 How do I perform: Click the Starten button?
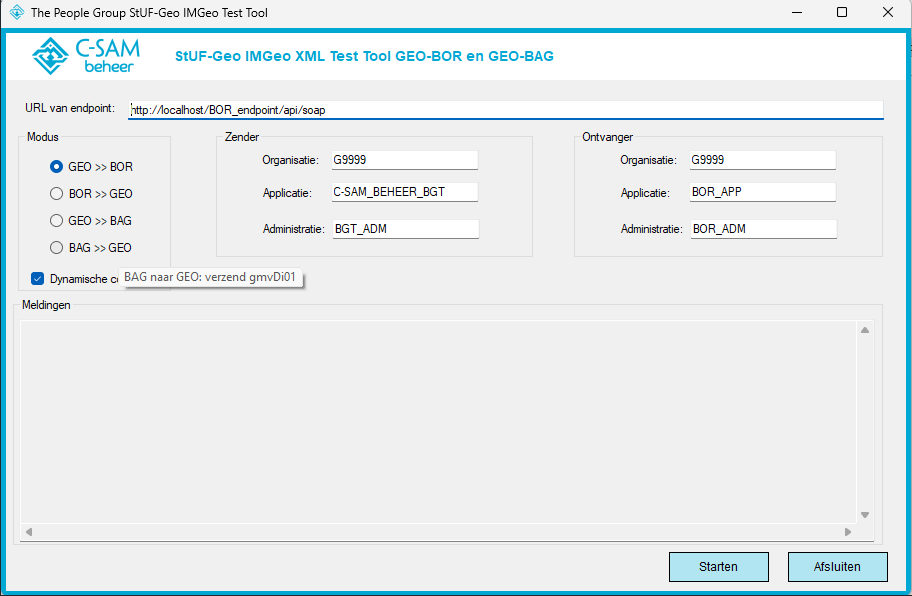tap(719, 567)
